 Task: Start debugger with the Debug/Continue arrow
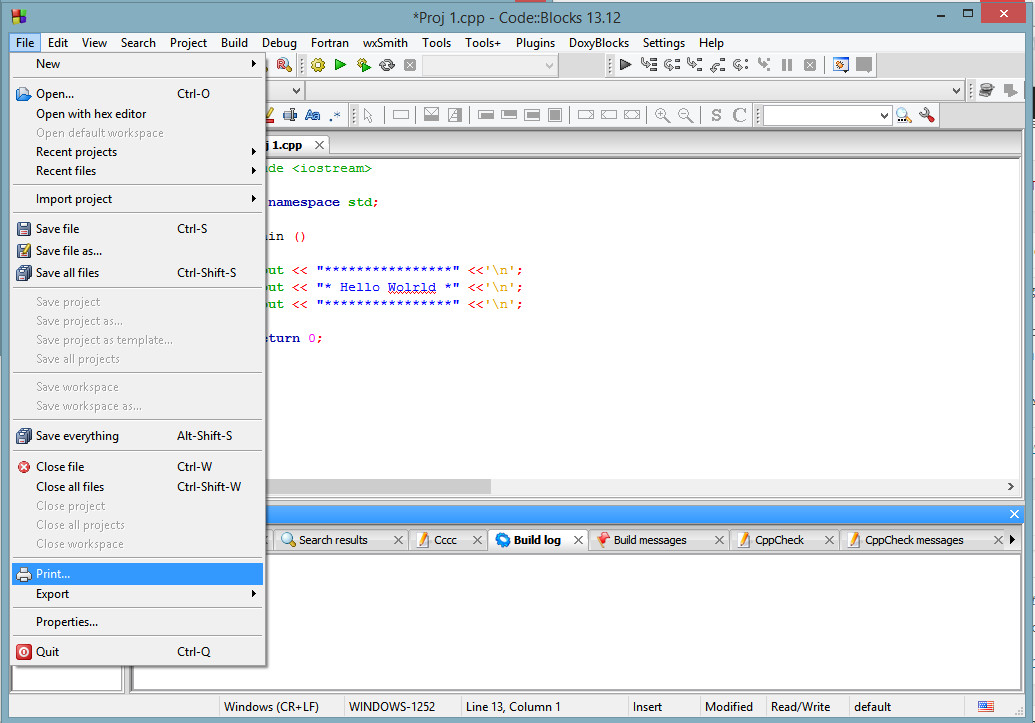click(625, 65)
